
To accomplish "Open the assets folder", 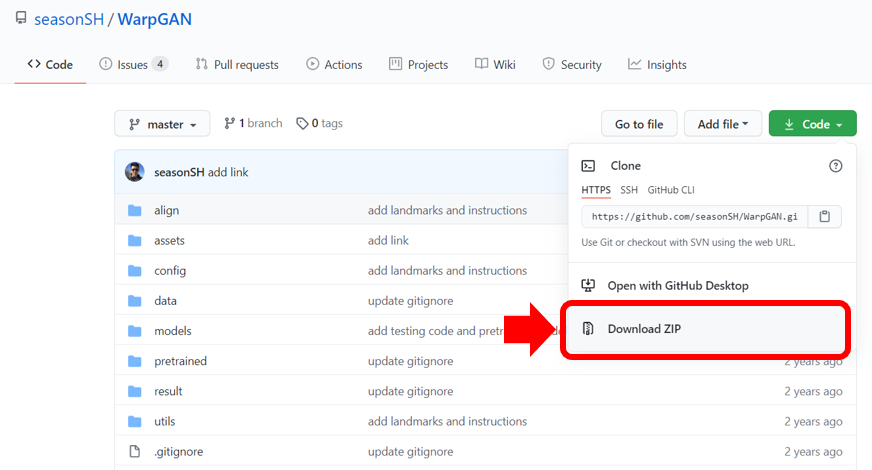I will (169, 240).
